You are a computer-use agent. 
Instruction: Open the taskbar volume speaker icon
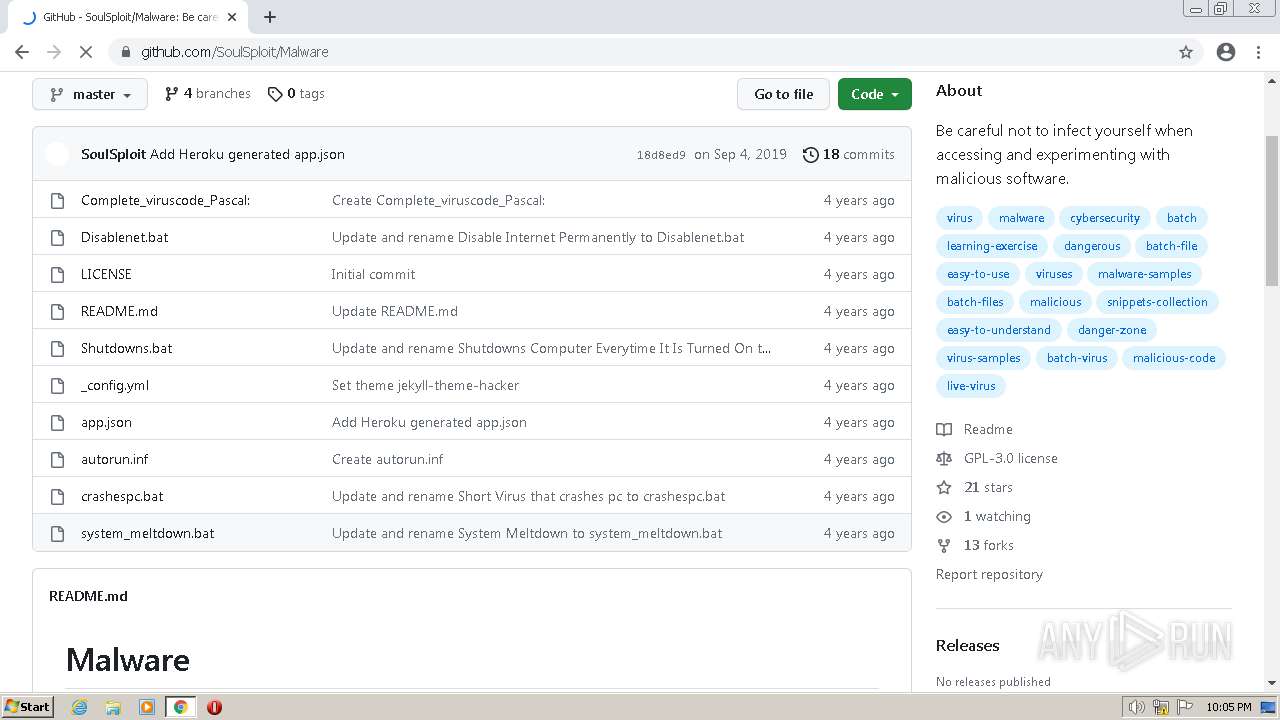1137,707
